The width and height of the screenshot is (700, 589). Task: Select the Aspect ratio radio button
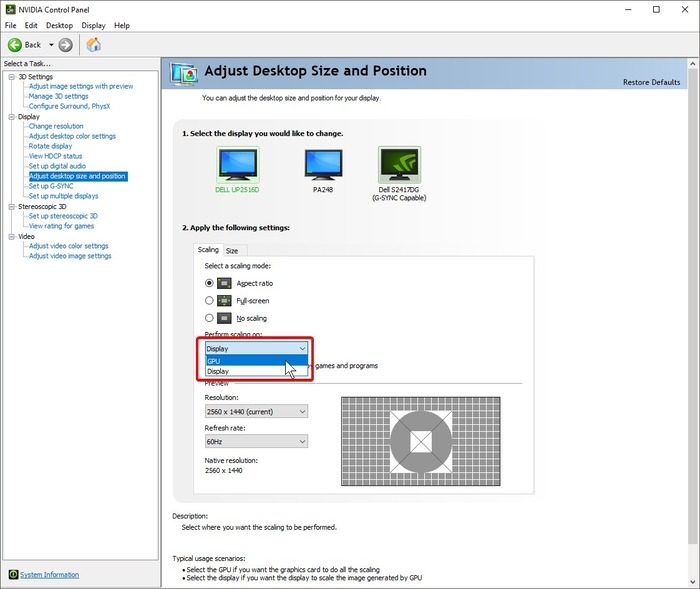(x=209, y=283)
